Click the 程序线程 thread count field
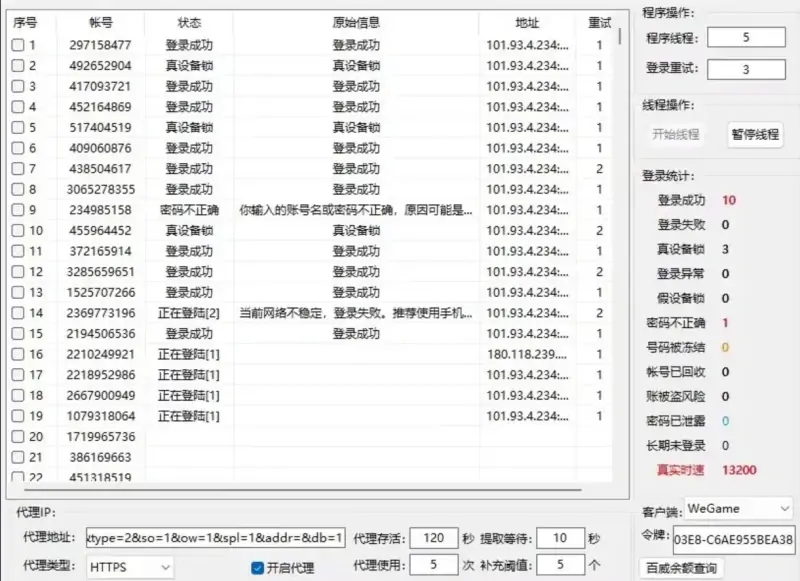The width and height of the screenshot is (800, 581). 745,38
